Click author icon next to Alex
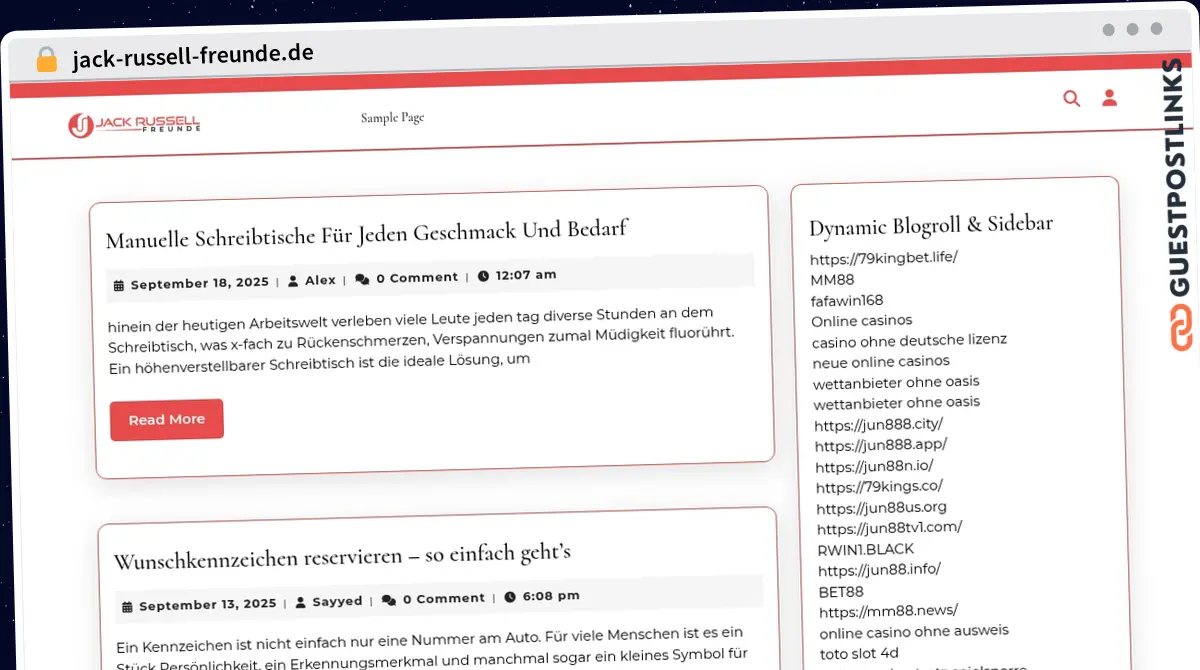1200x670 pixels. [x=293, y=281]
